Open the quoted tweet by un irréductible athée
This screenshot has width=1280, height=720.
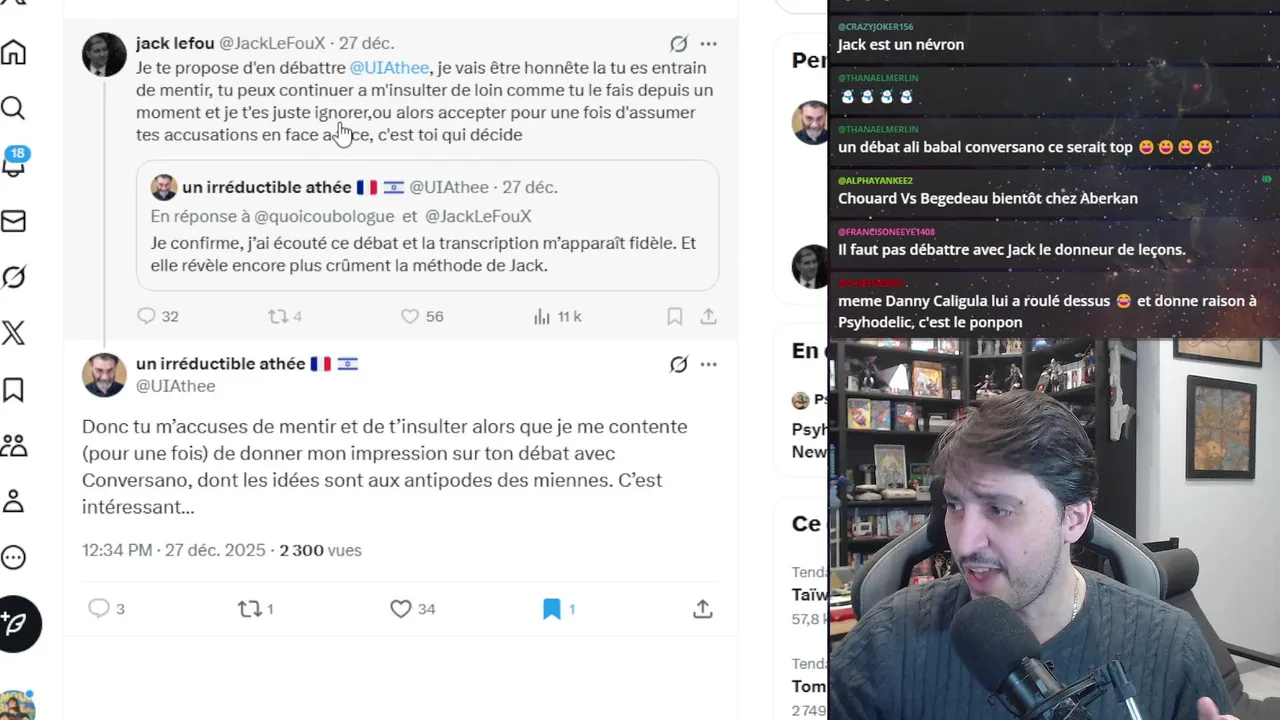[x=427, y=226]
